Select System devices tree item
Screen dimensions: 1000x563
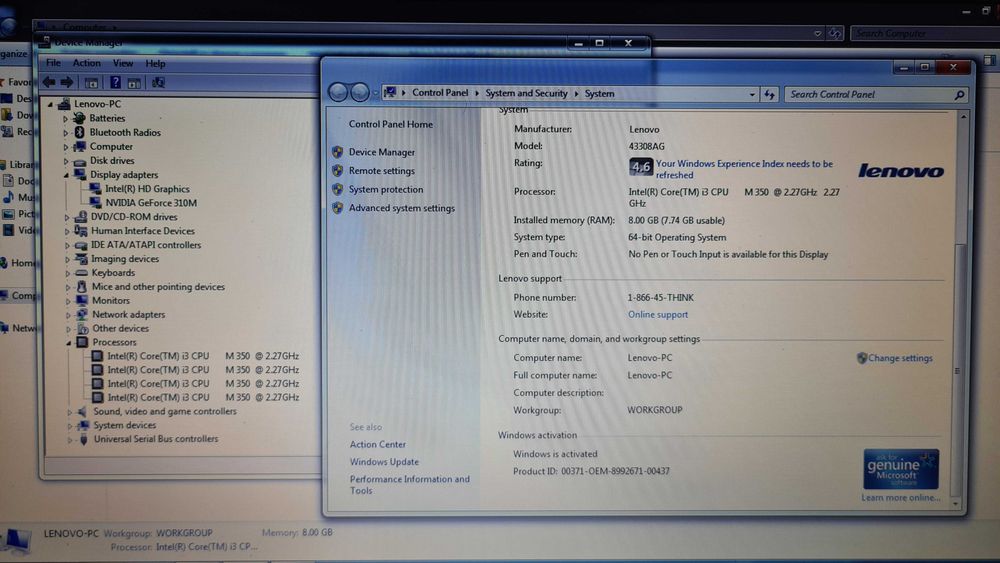pos(124,425)
